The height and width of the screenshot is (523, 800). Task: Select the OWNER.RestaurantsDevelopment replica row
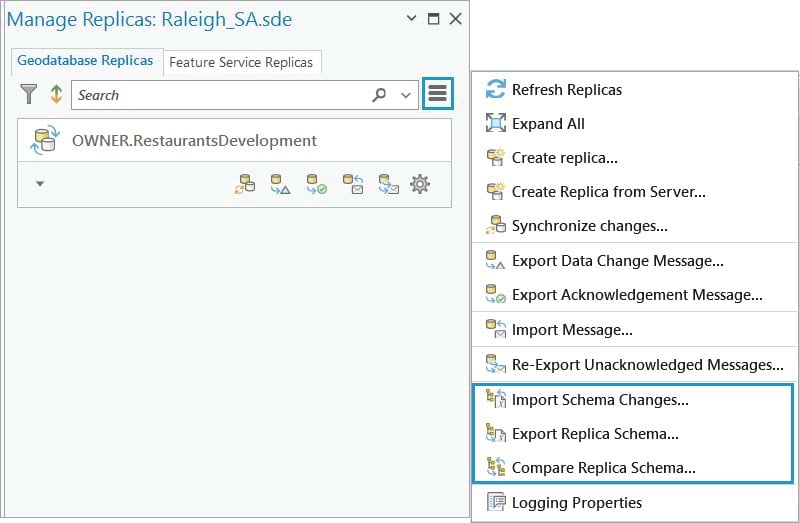point(234,140)
